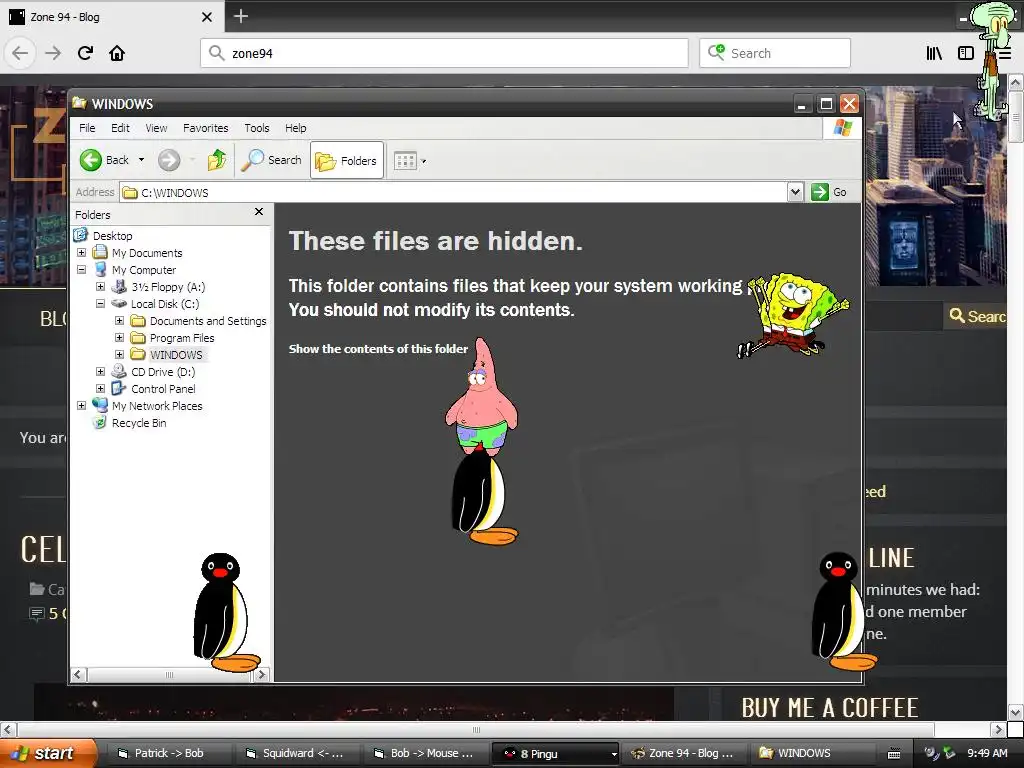This screenshot has width=1024, height=768.
Task: Click the address field showing C:\WINDOWS
Action: coord(455,193)
